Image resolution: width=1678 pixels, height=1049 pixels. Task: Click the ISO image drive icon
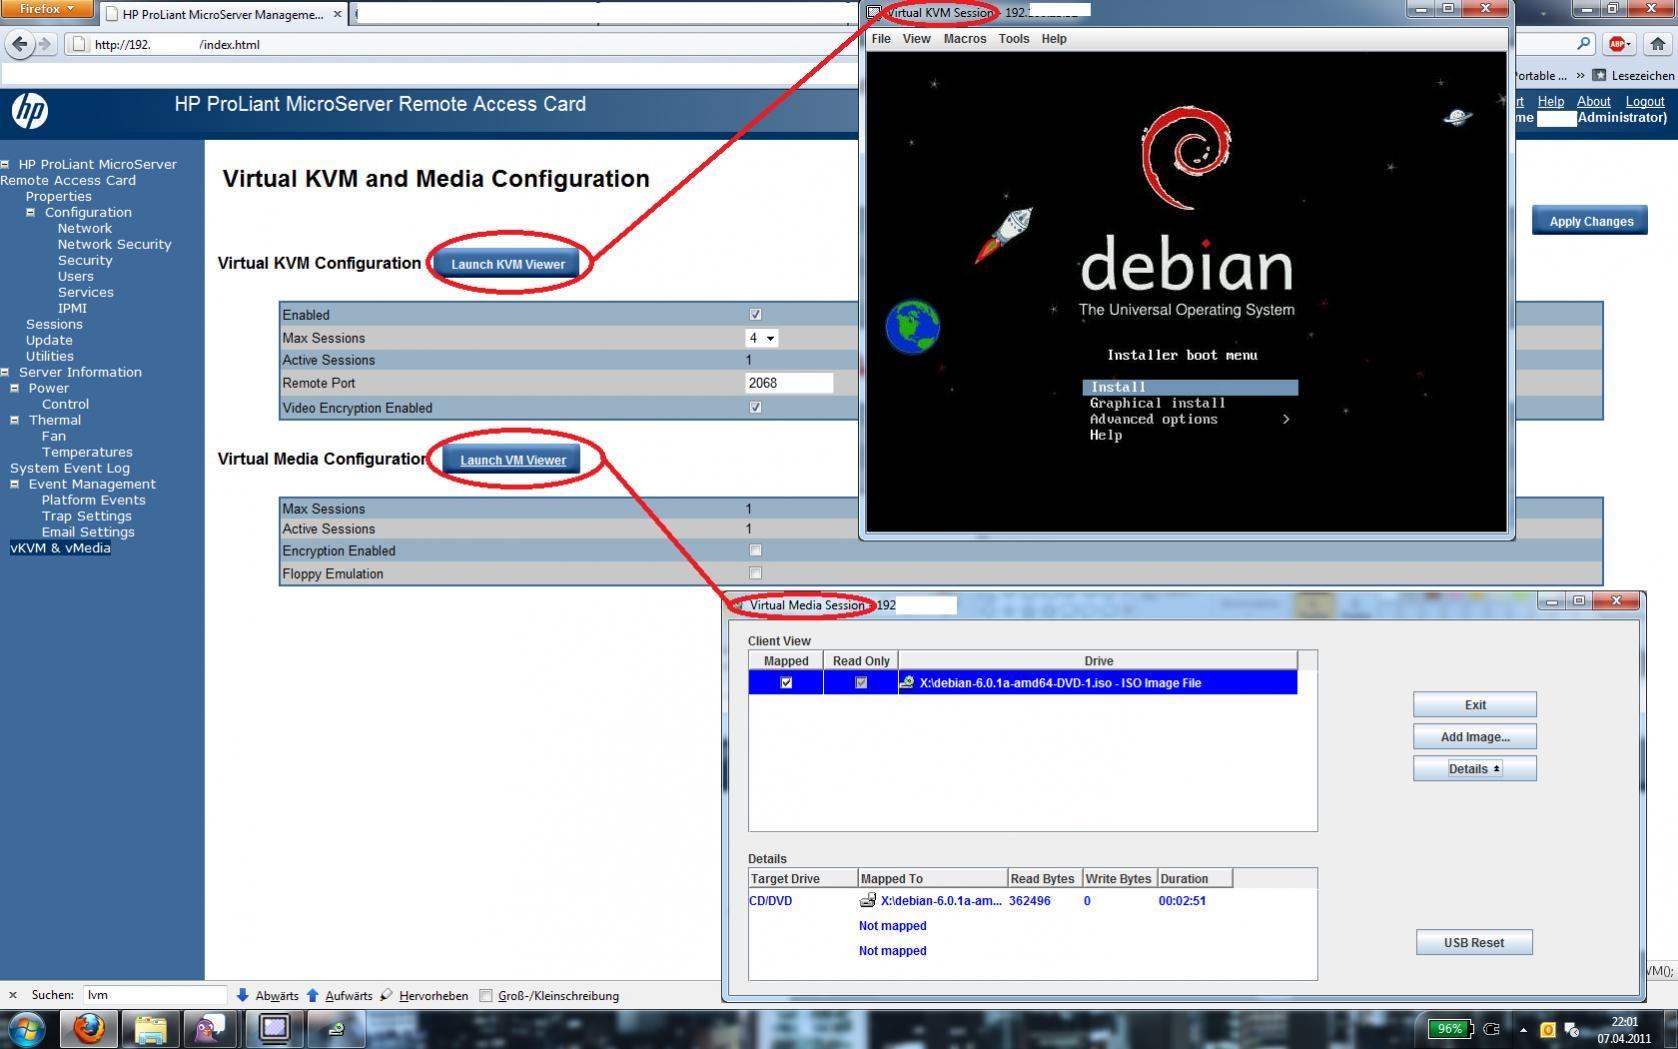click(x=907, y=682)
